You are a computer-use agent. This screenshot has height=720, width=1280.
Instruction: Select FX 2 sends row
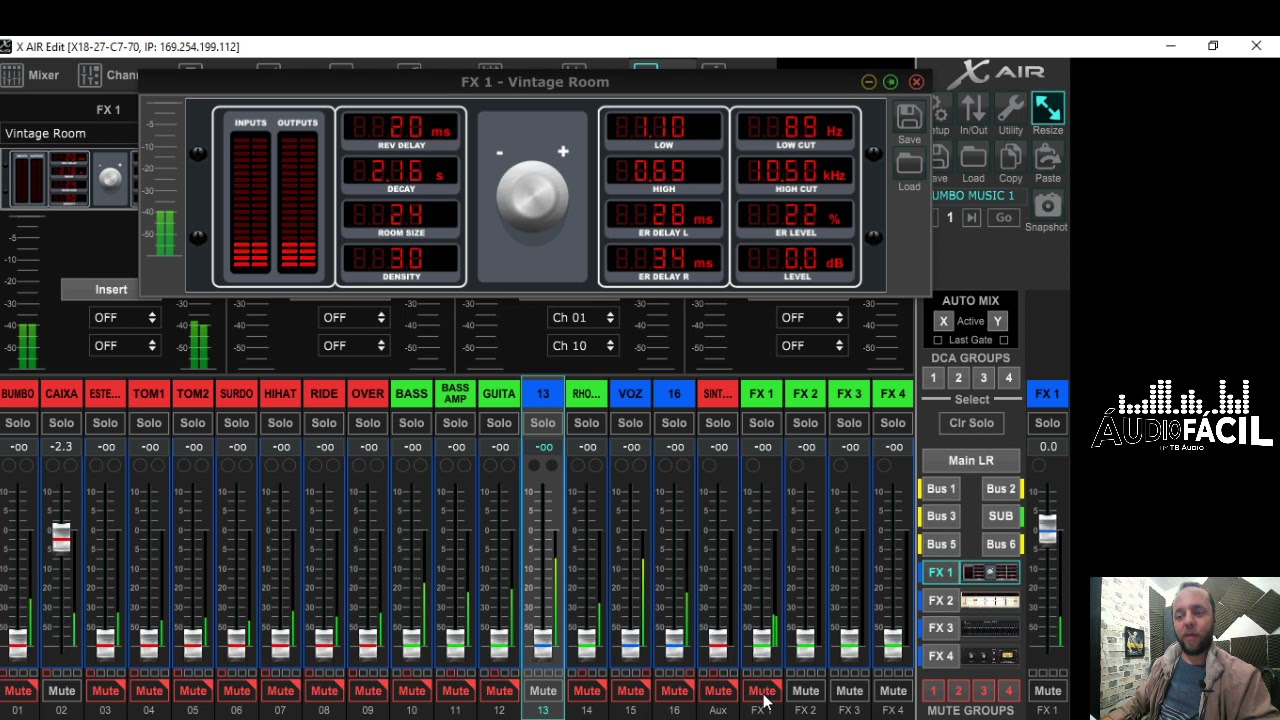pos(940,600)
